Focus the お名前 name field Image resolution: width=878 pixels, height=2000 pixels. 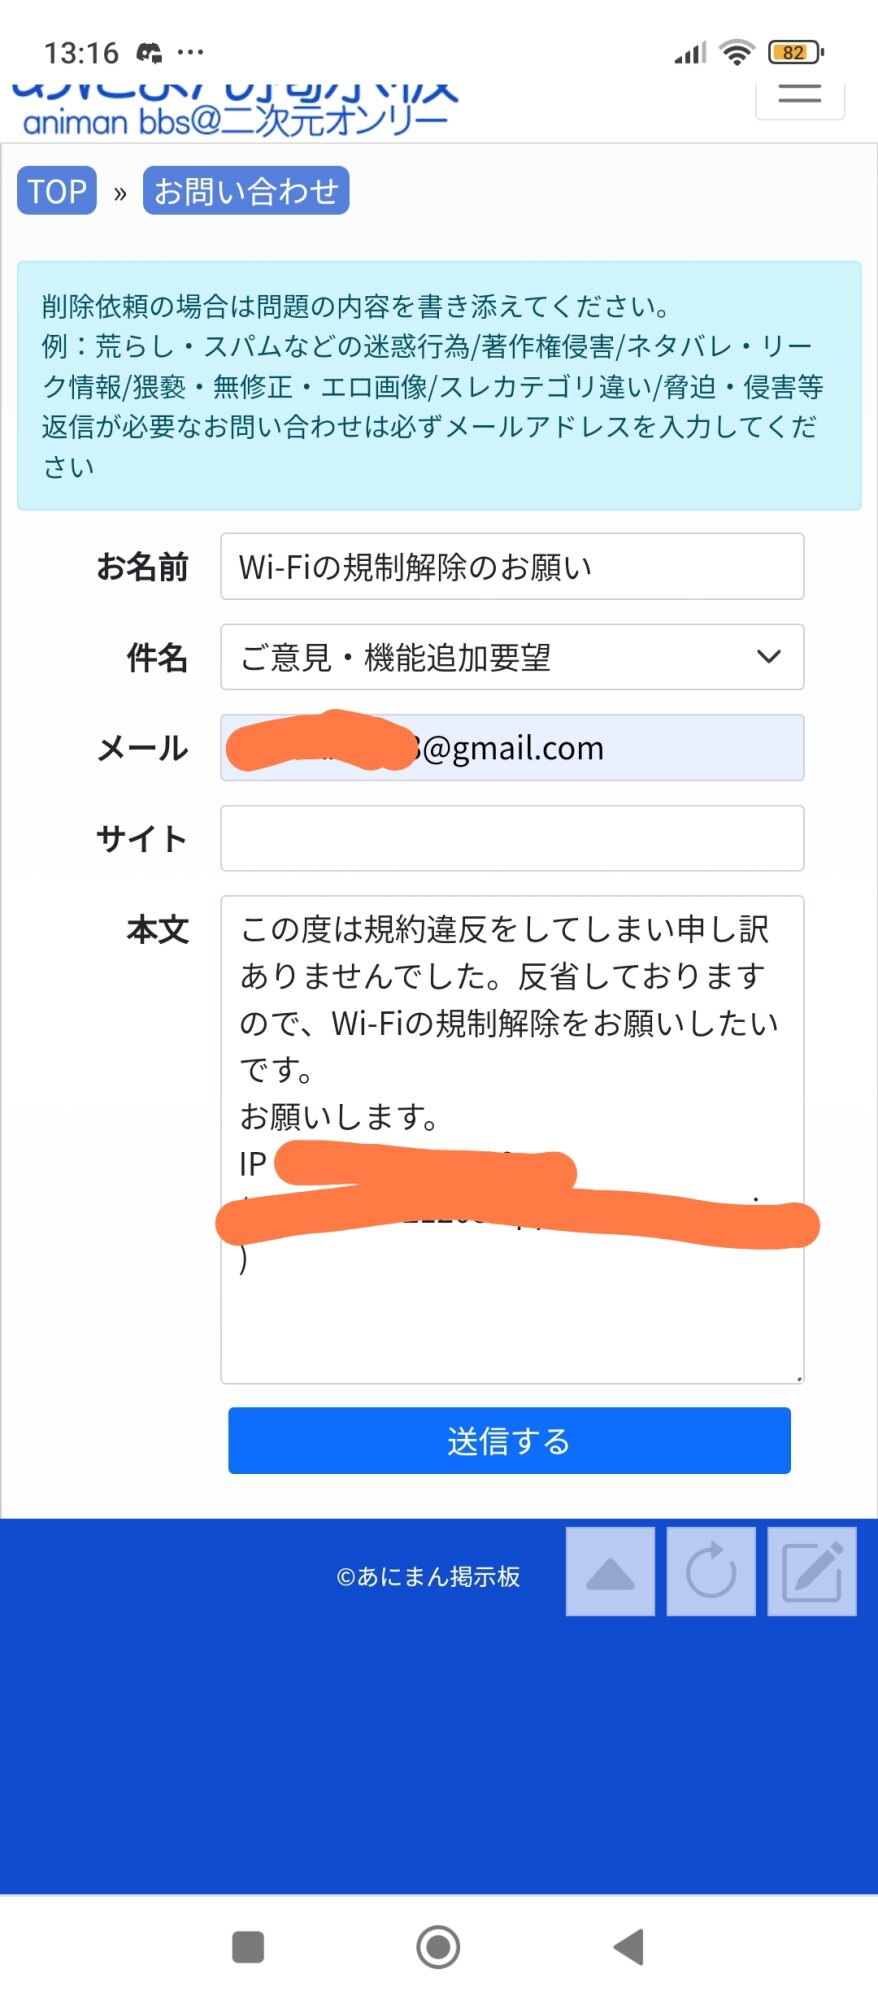pyautogui.click(x=512, y=567)
